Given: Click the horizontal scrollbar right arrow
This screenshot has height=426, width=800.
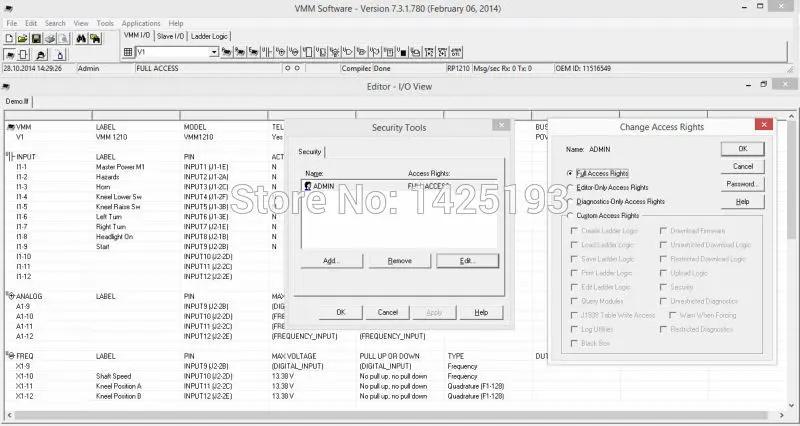Looking at the screenshot, I should tap(782, 415).
